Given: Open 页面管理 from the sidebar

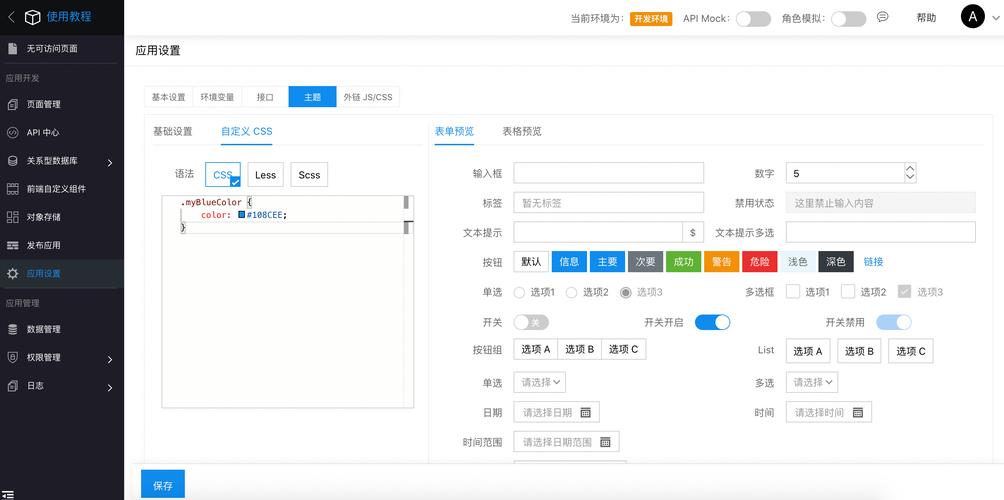Looking at the screenshot, I should [x=43, y=104].
